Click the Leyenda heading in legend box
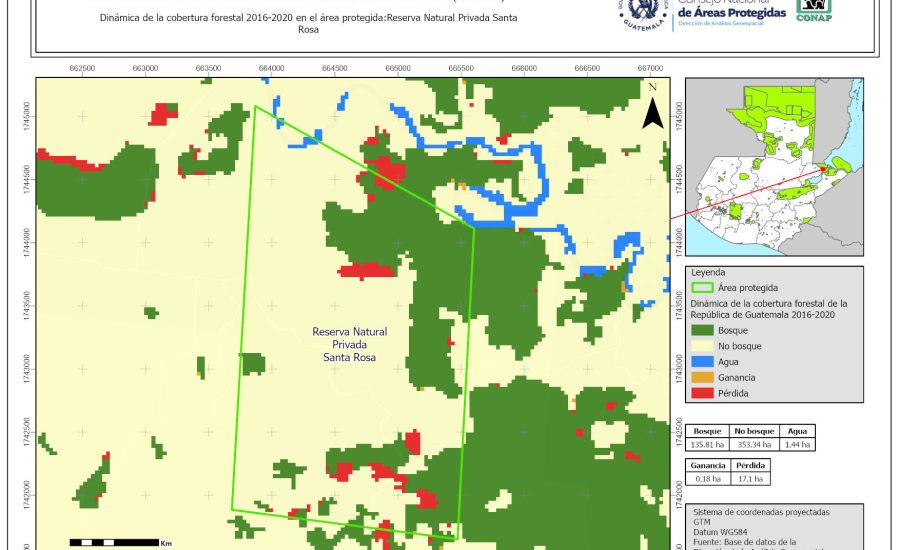The width and height of the screenshot is (900, 550). point(709,271)
